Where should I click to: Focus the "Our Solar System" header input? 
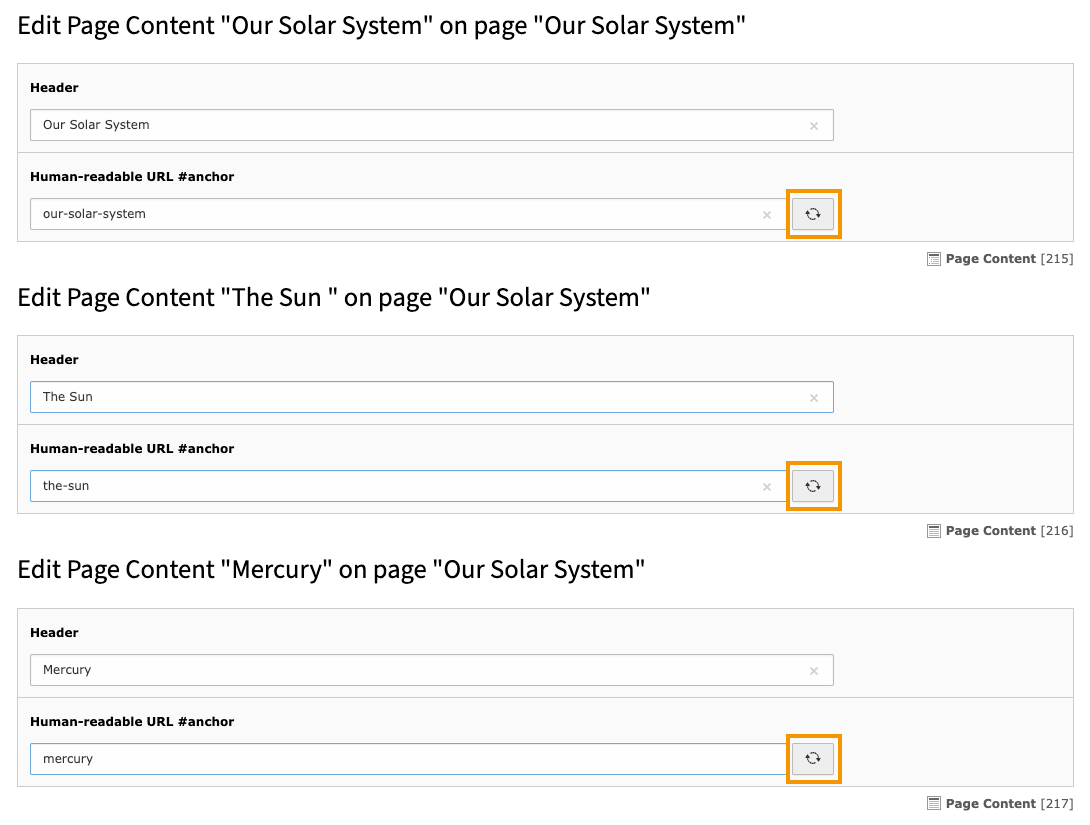[x=432, y=125]
